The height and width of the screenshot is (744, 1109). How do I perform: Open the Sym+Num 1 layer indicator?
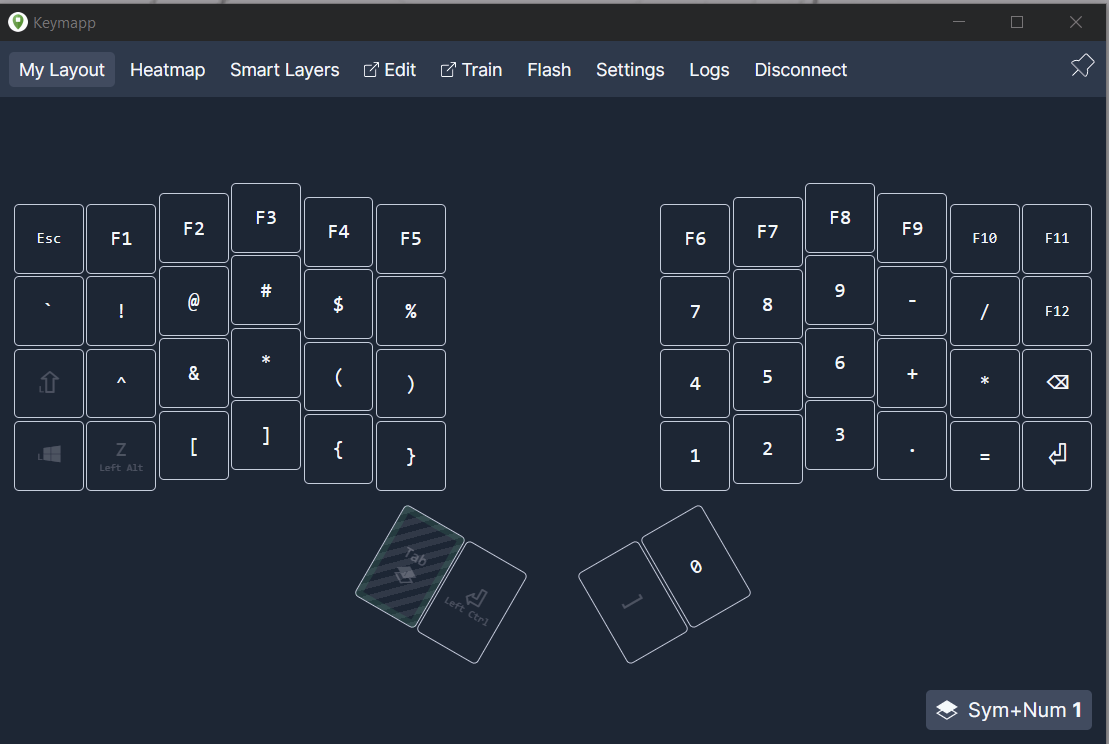1009,710
